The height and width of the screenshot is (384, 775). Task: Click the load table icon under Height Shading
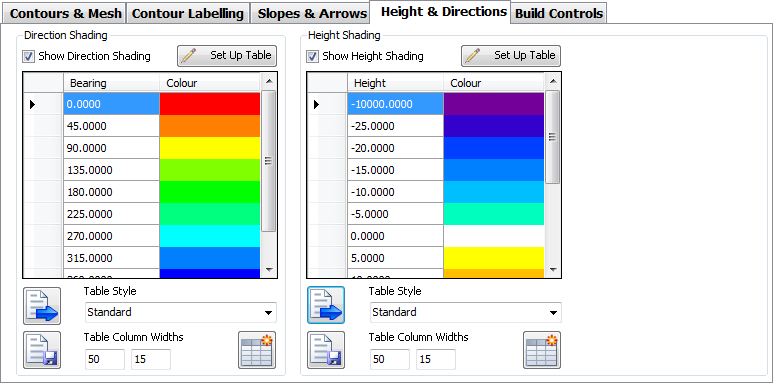pyautogui.click(x=326, y=305)
